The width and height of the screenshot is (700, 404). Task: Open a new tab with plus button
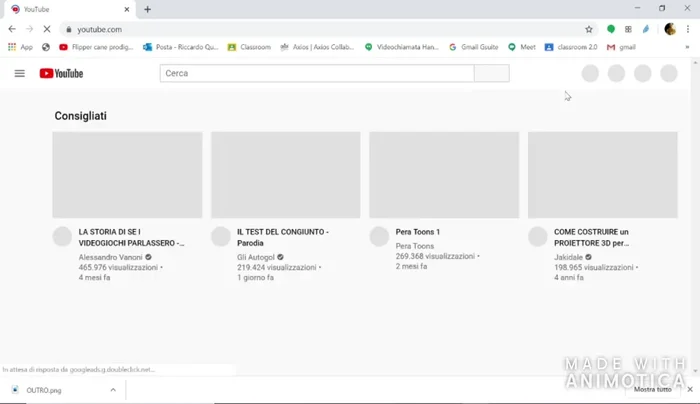[x=147, y=9]
